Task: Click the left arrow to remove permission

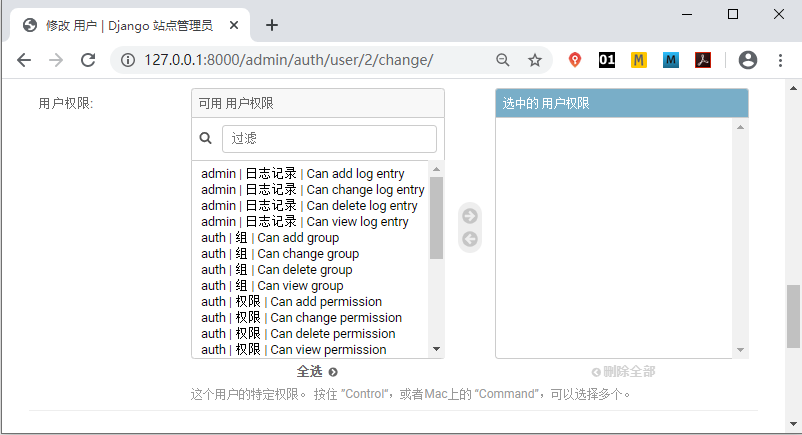Action: point(470,239)
